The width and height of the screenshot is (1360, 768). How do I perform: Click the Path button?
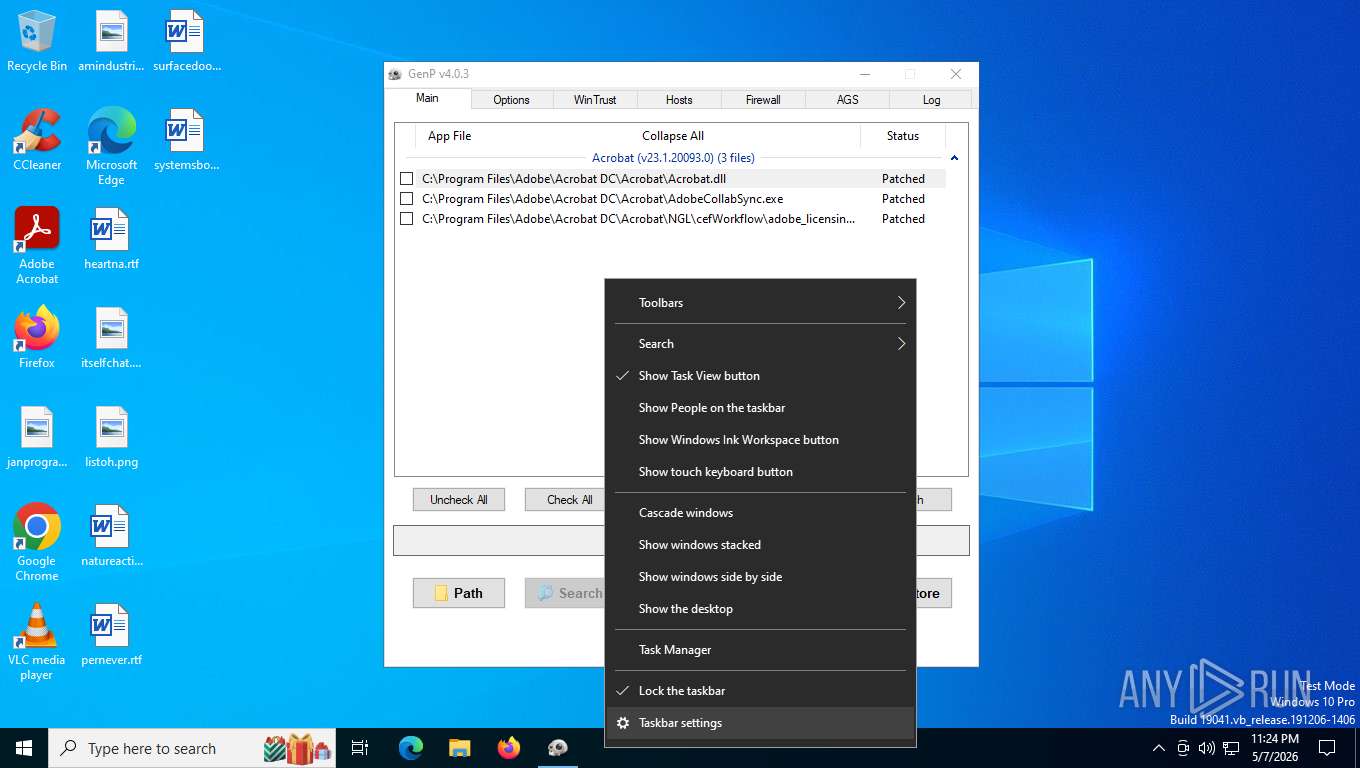pos(459,593)
